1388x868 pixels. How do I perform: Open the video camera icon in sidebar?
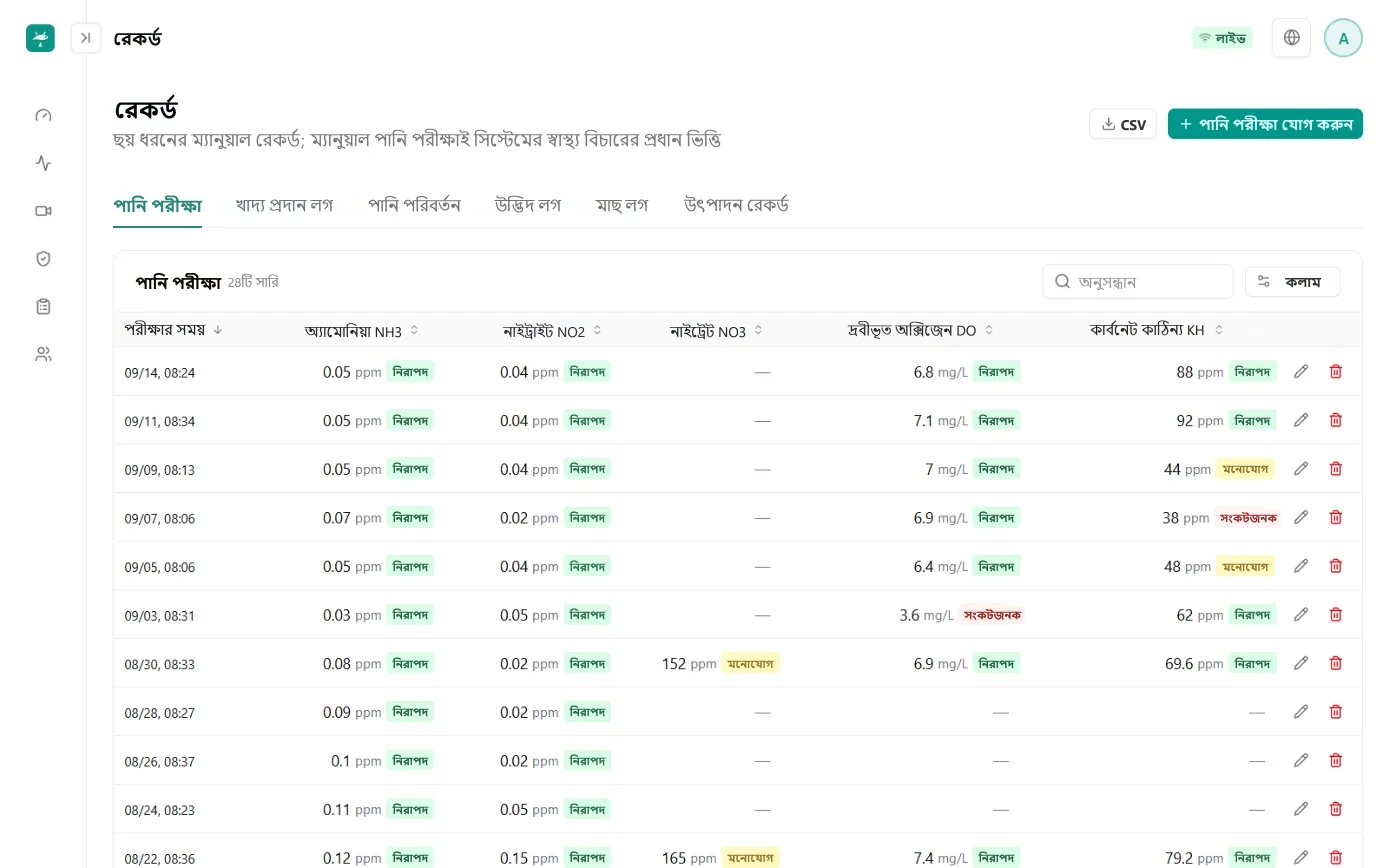43,211
